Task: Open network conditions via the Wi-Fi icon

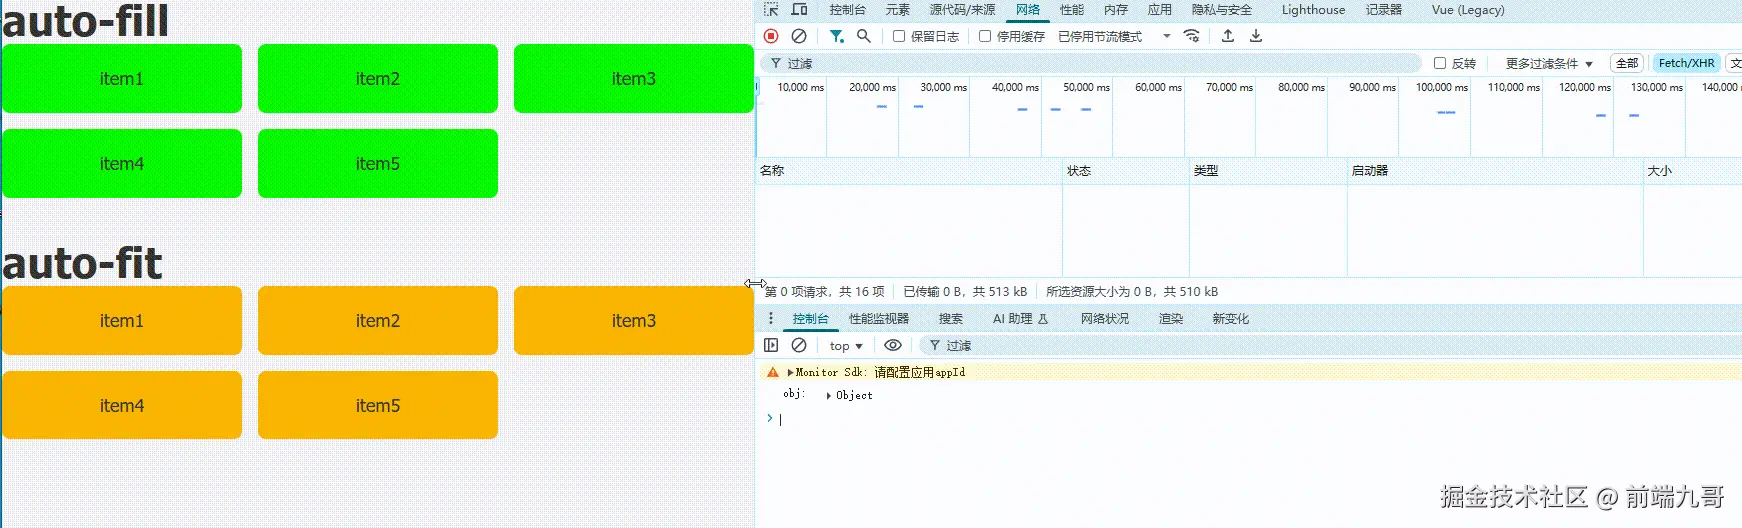Action: (x=1191, y=36)
